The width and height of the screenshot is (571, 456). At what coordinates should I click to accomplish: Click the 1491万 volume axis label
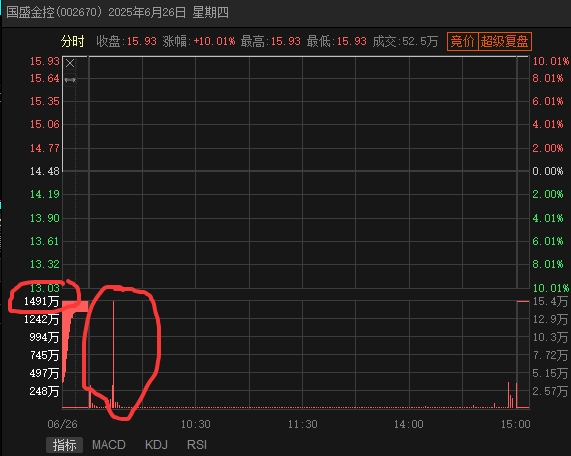point(41,302)
